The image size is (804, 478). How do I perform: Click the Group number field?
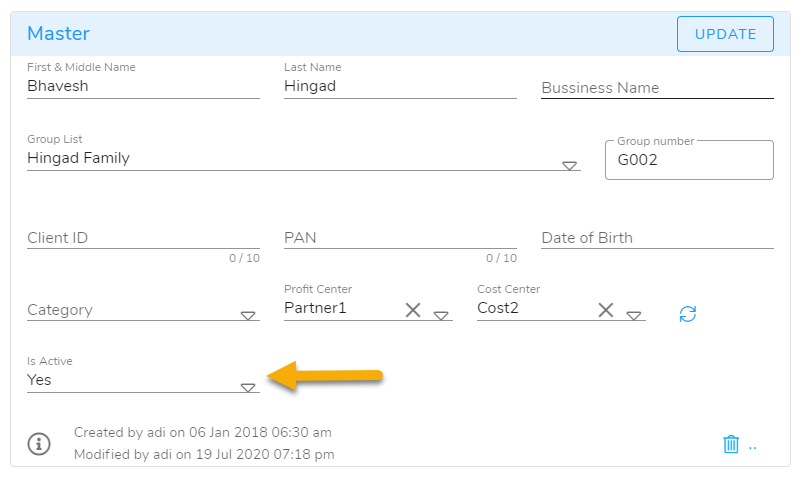point(688,160)
